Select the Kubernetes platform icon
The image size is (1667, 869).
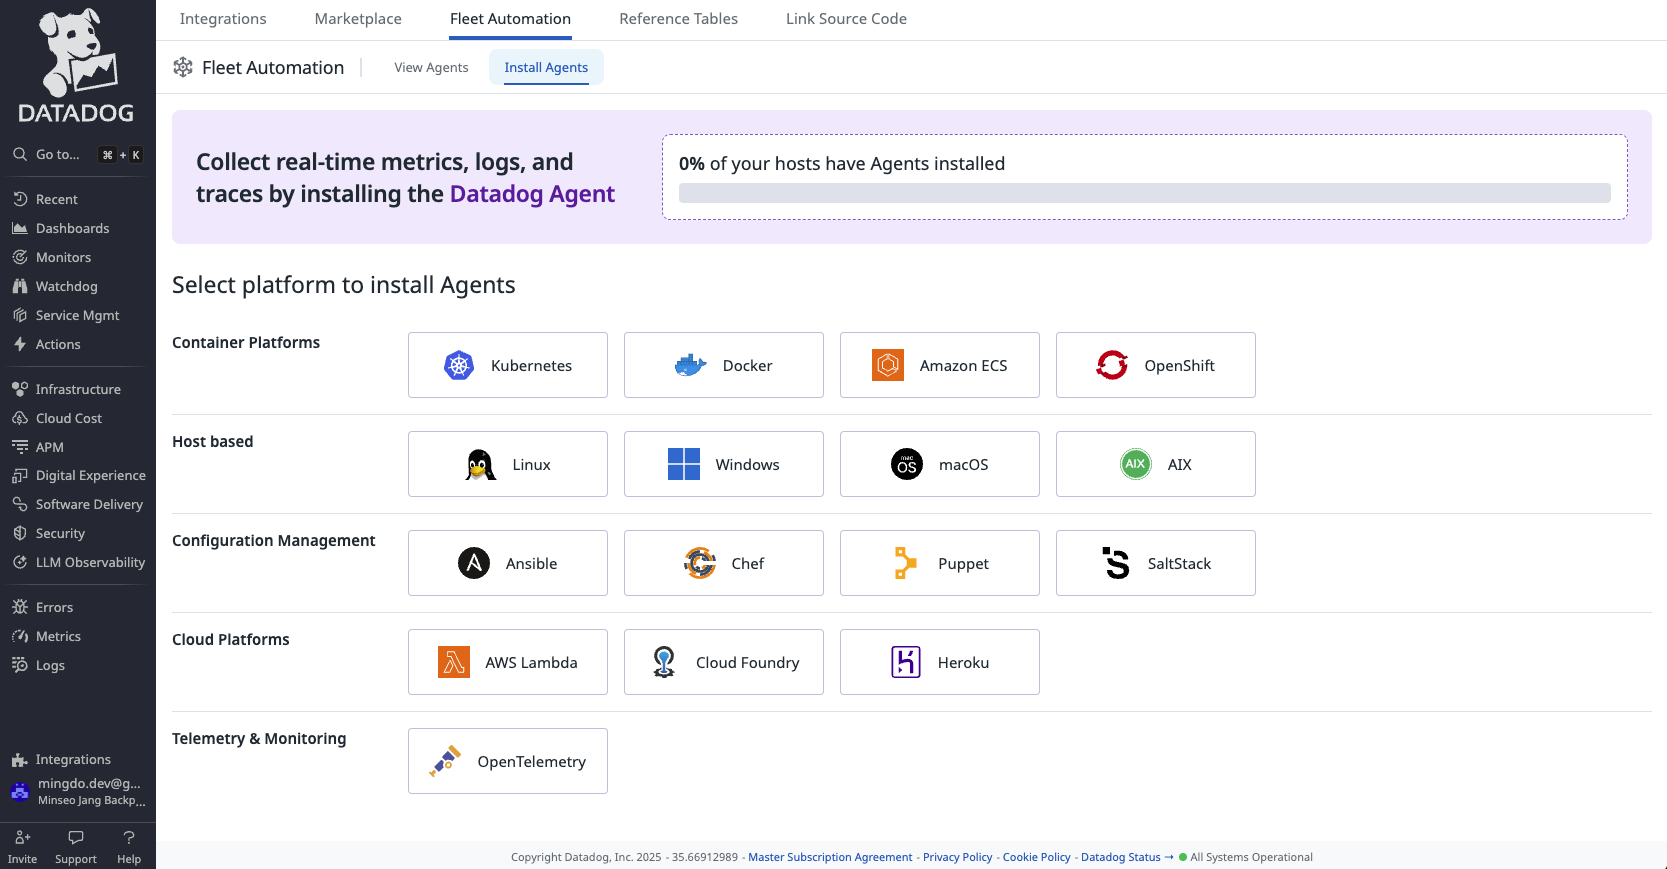coord(459,365)
